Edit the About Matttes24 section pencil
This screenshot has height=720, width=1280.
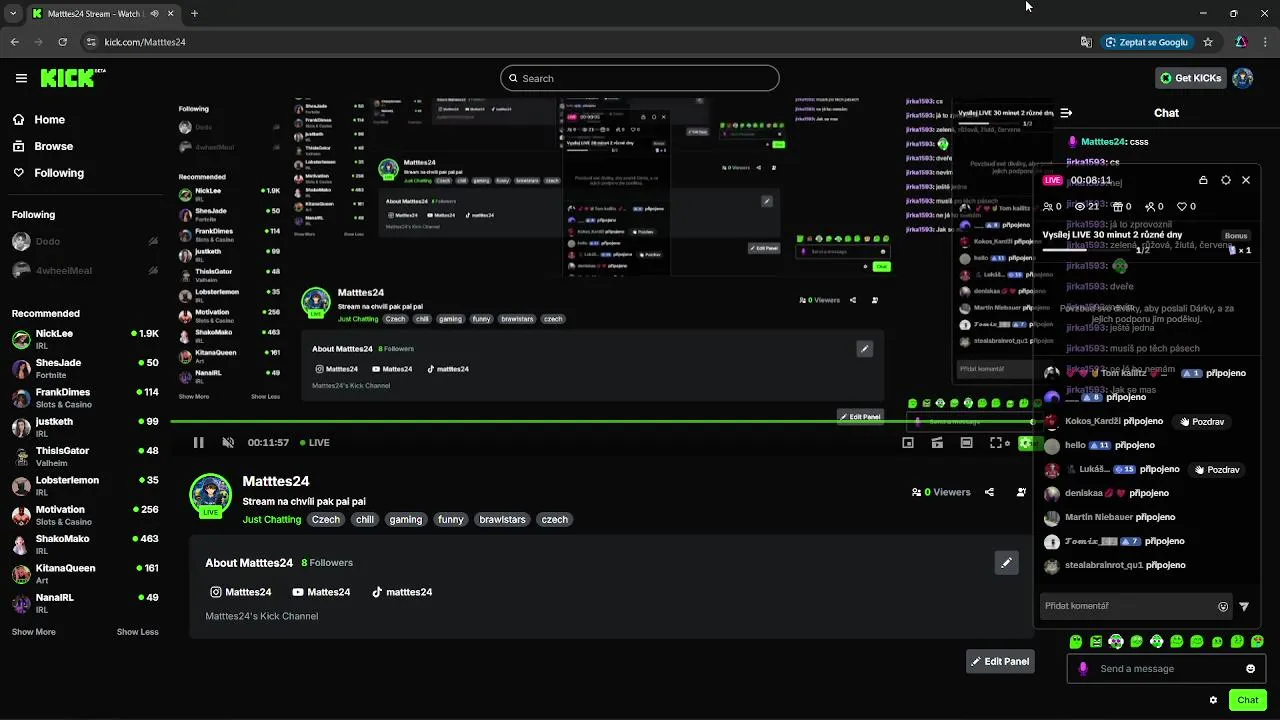click(x=1006, y=563)
